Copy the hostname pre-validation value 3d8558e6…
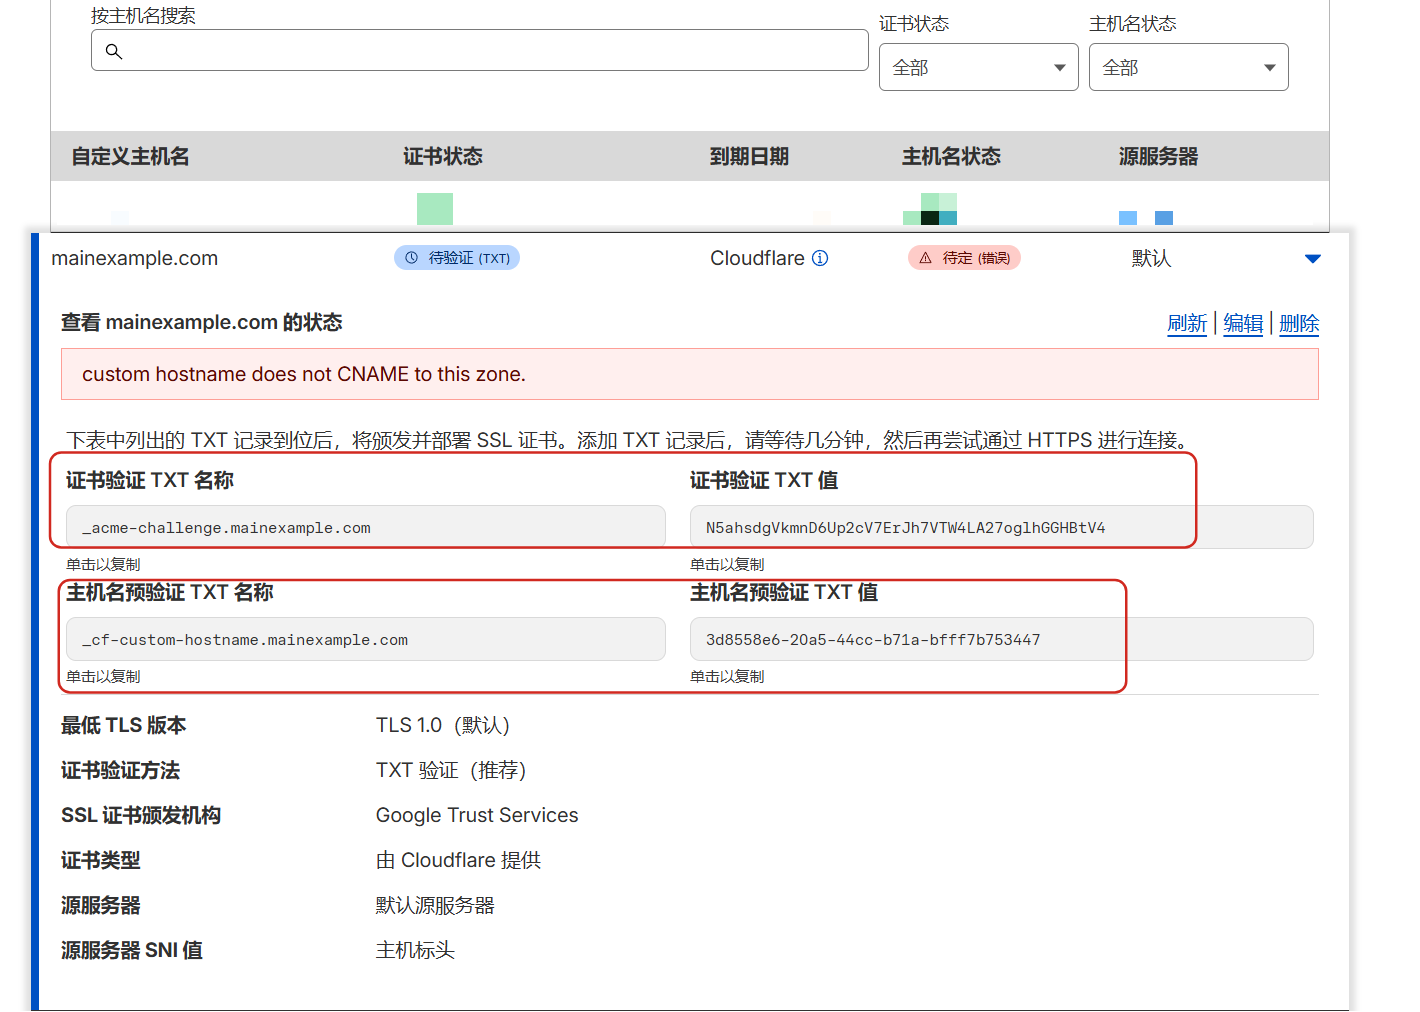 click(1000, 639)
